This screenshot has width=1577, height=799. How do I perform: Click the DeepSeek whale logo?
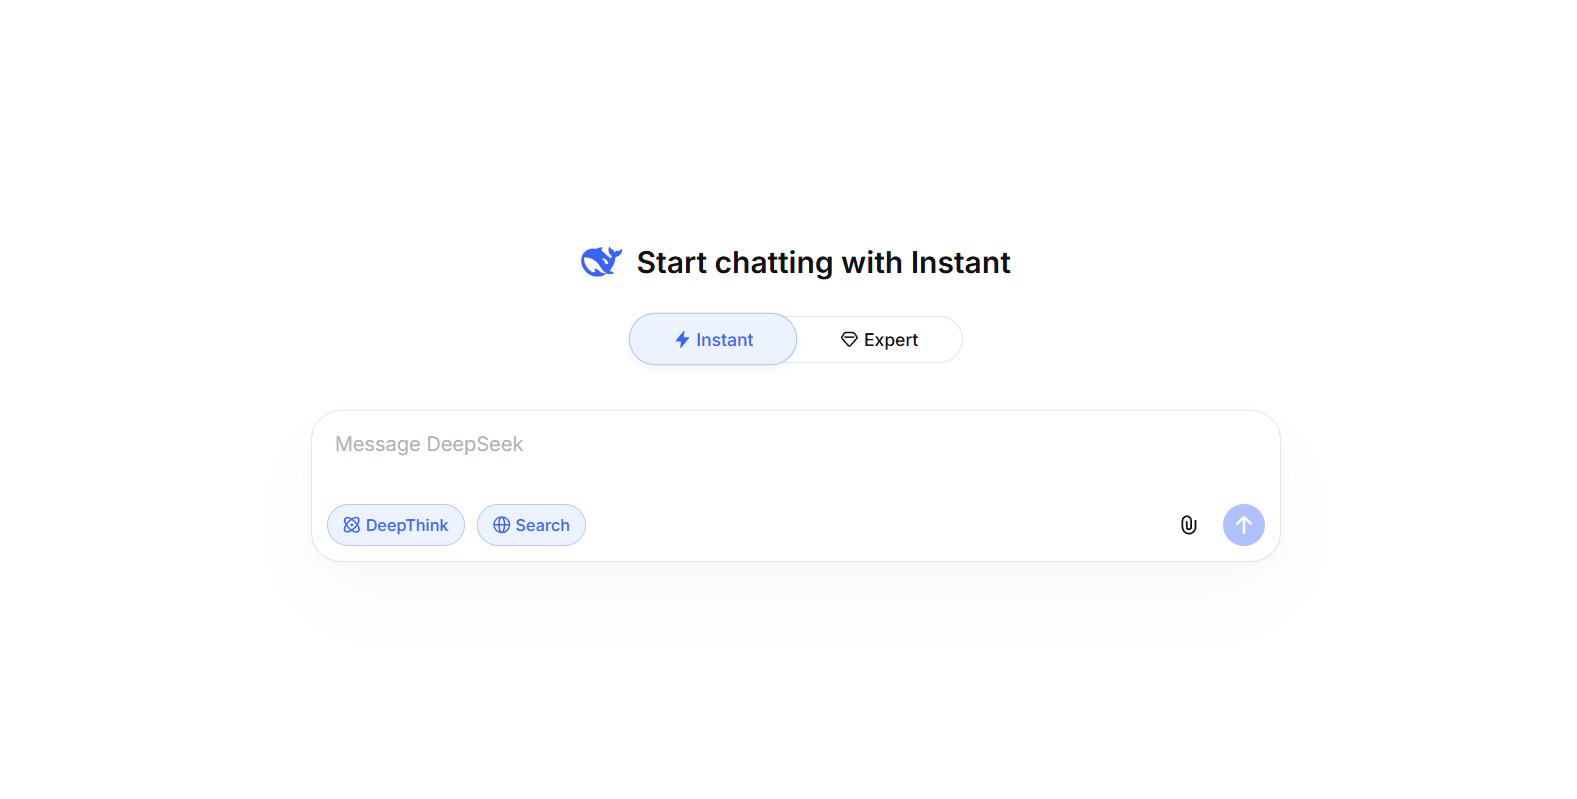pos(601,262)
